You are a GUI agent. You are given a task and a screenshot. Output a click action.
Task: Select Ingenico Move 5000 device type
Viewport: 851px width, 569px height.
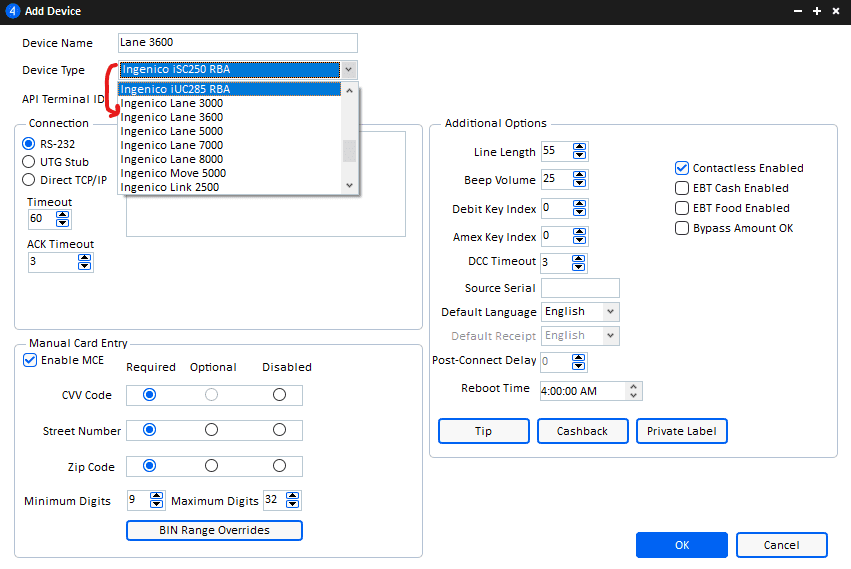[x=173, y=173]
